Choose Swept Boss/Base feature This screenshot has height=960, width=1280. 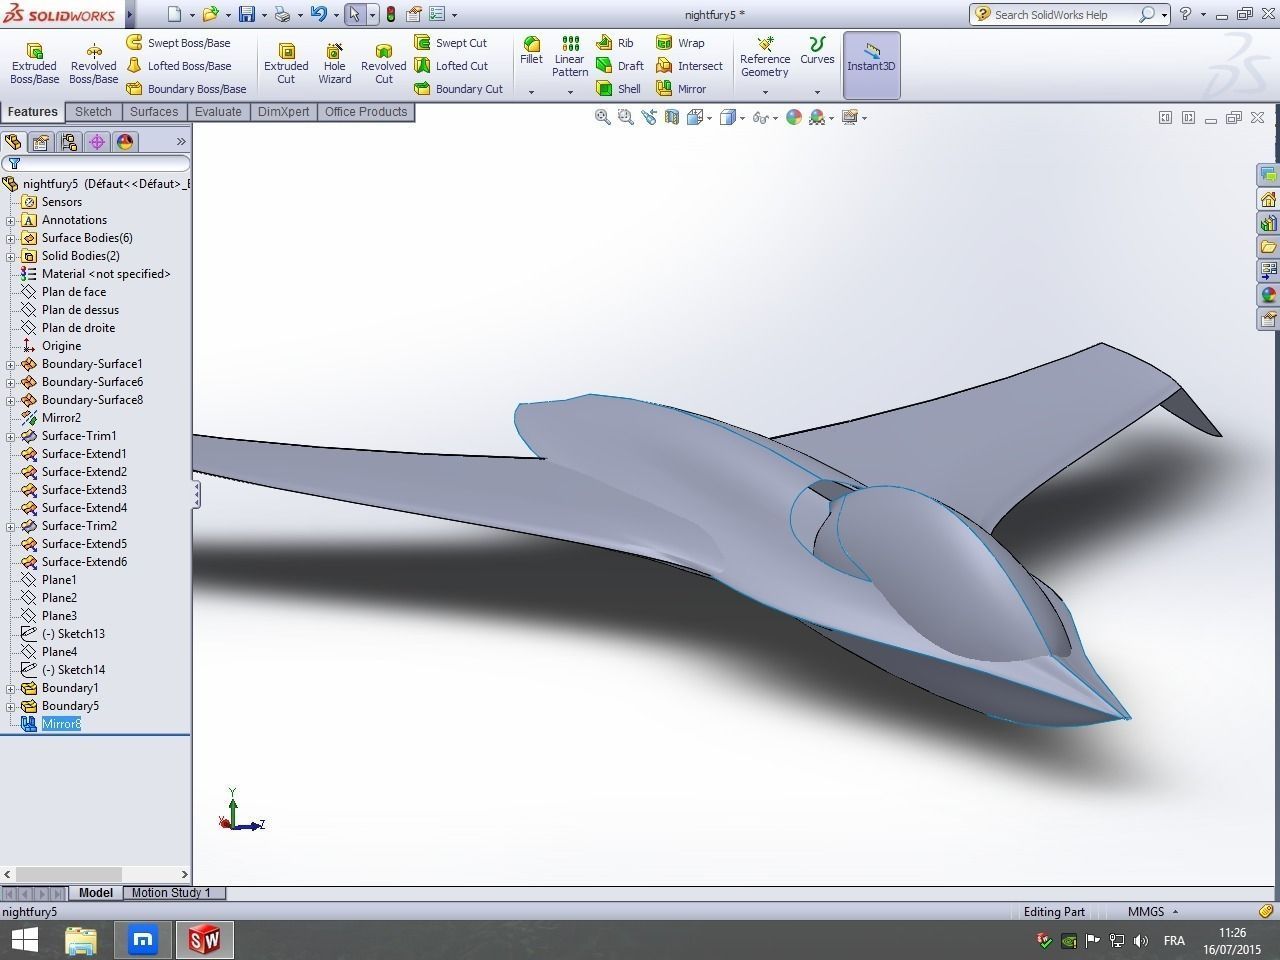(178, 43)
